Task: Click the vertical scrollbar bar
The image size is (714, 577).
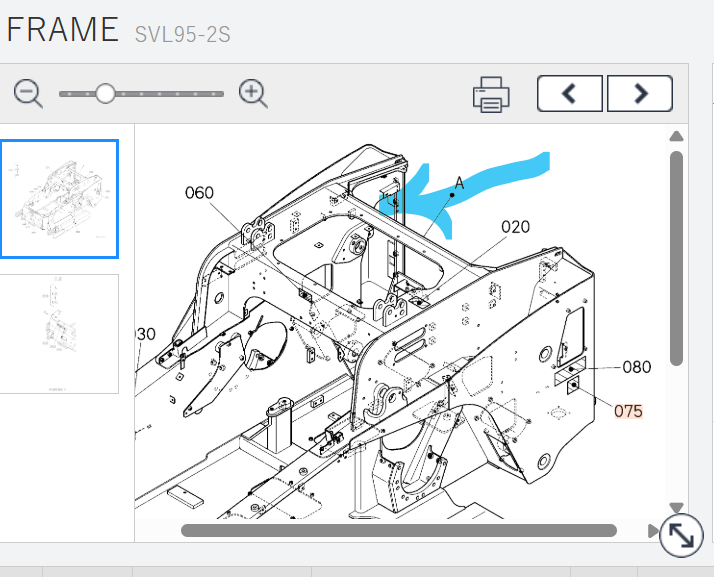Action: pyautogui.click(x=676, y=258)
